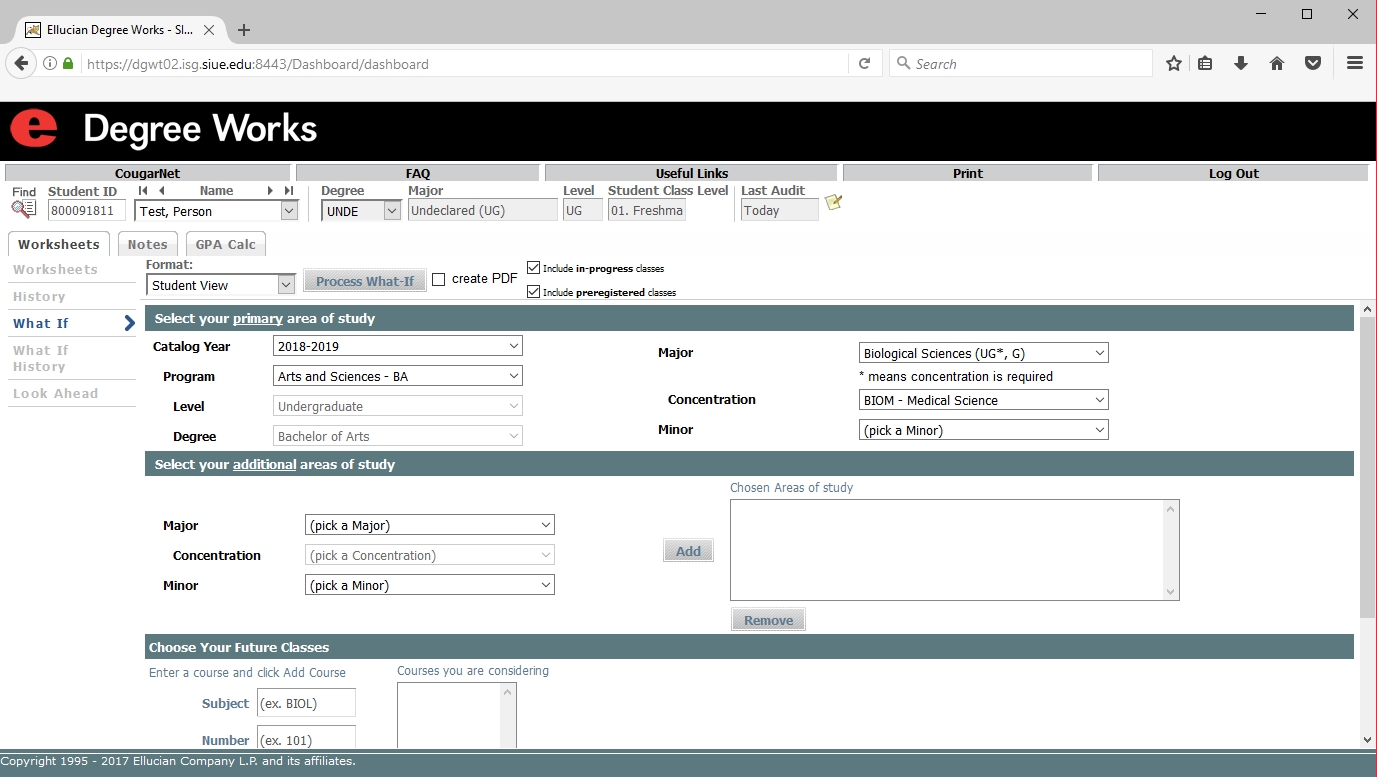Open the Look Ahead sidebar item

tap(56, 394)
